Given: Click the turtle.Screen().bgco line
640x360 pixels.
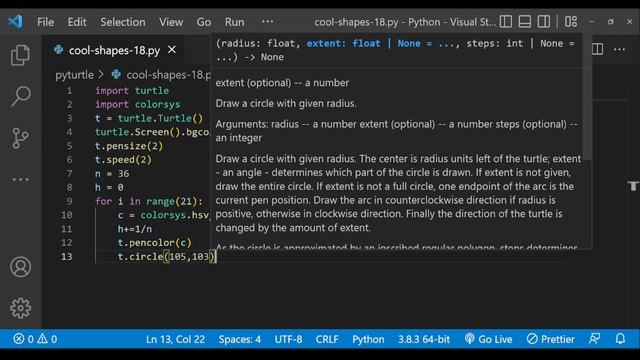Looking at the screenshot, I should tap(152, 132).
